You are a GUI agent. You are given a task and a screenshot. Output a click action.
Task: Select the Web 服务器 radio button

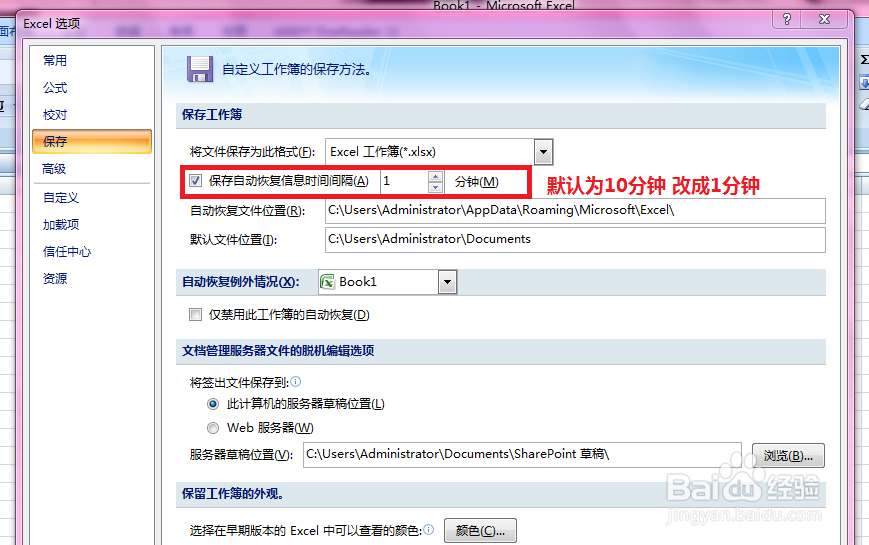[x=213, y=428]
